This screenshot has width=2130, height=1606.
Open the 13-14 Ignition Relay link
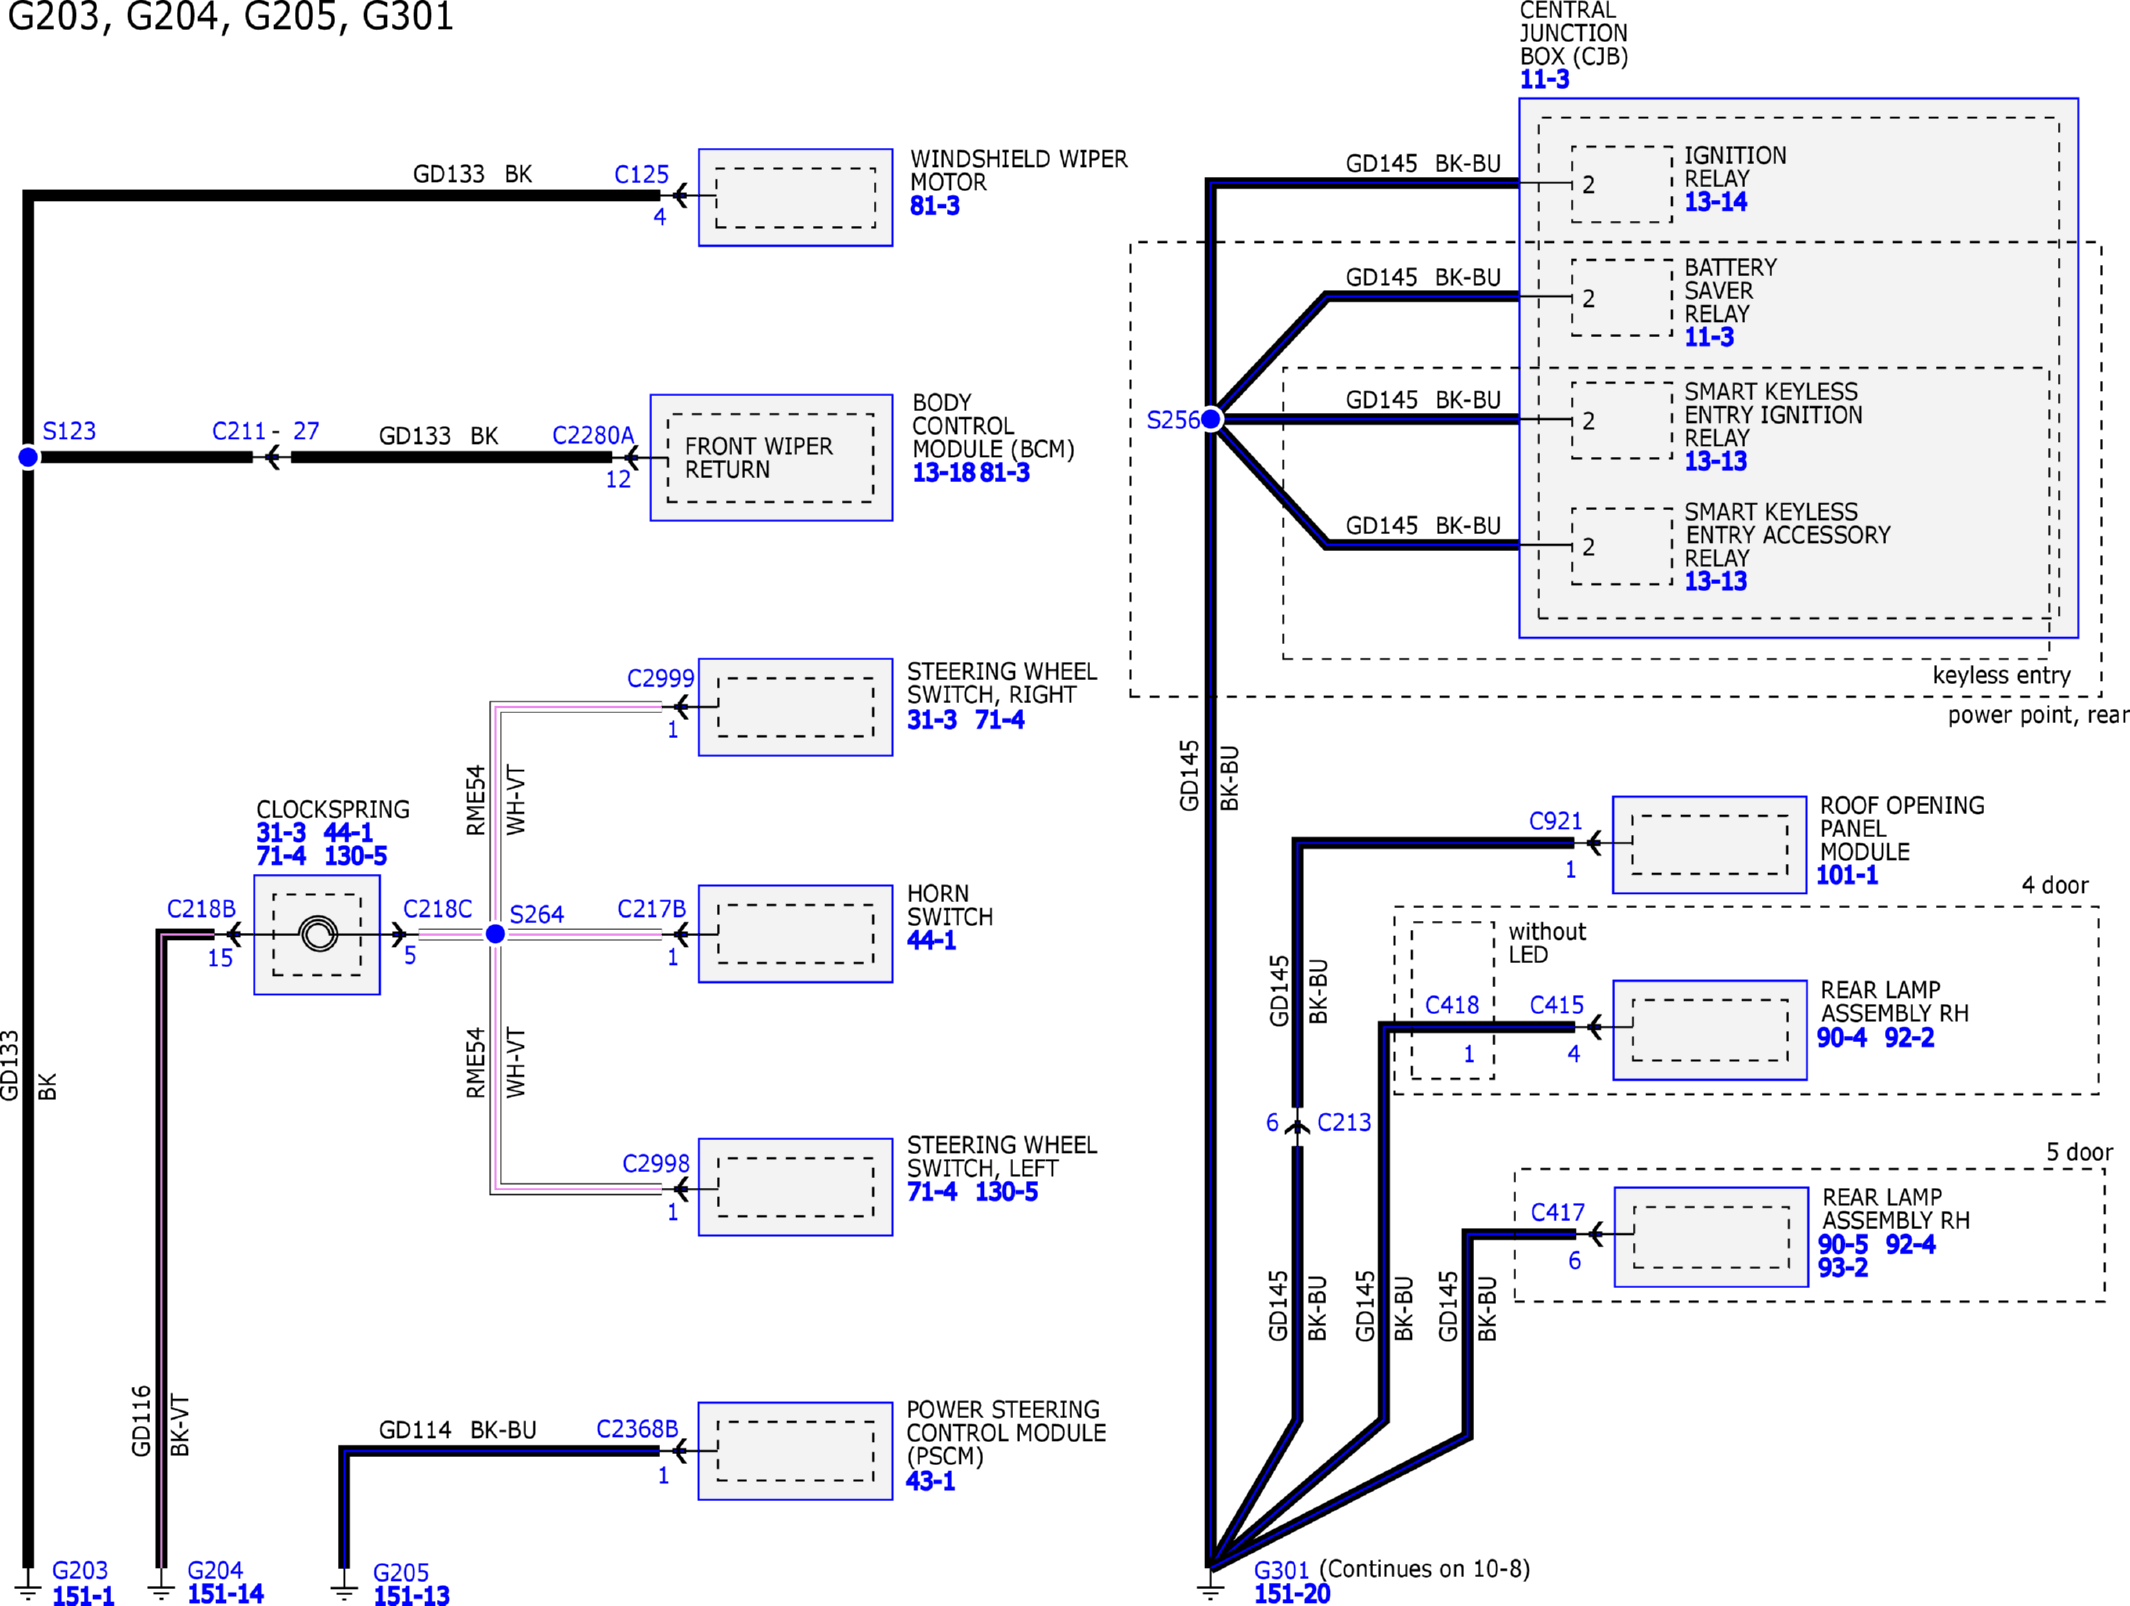pos(1715,202)
